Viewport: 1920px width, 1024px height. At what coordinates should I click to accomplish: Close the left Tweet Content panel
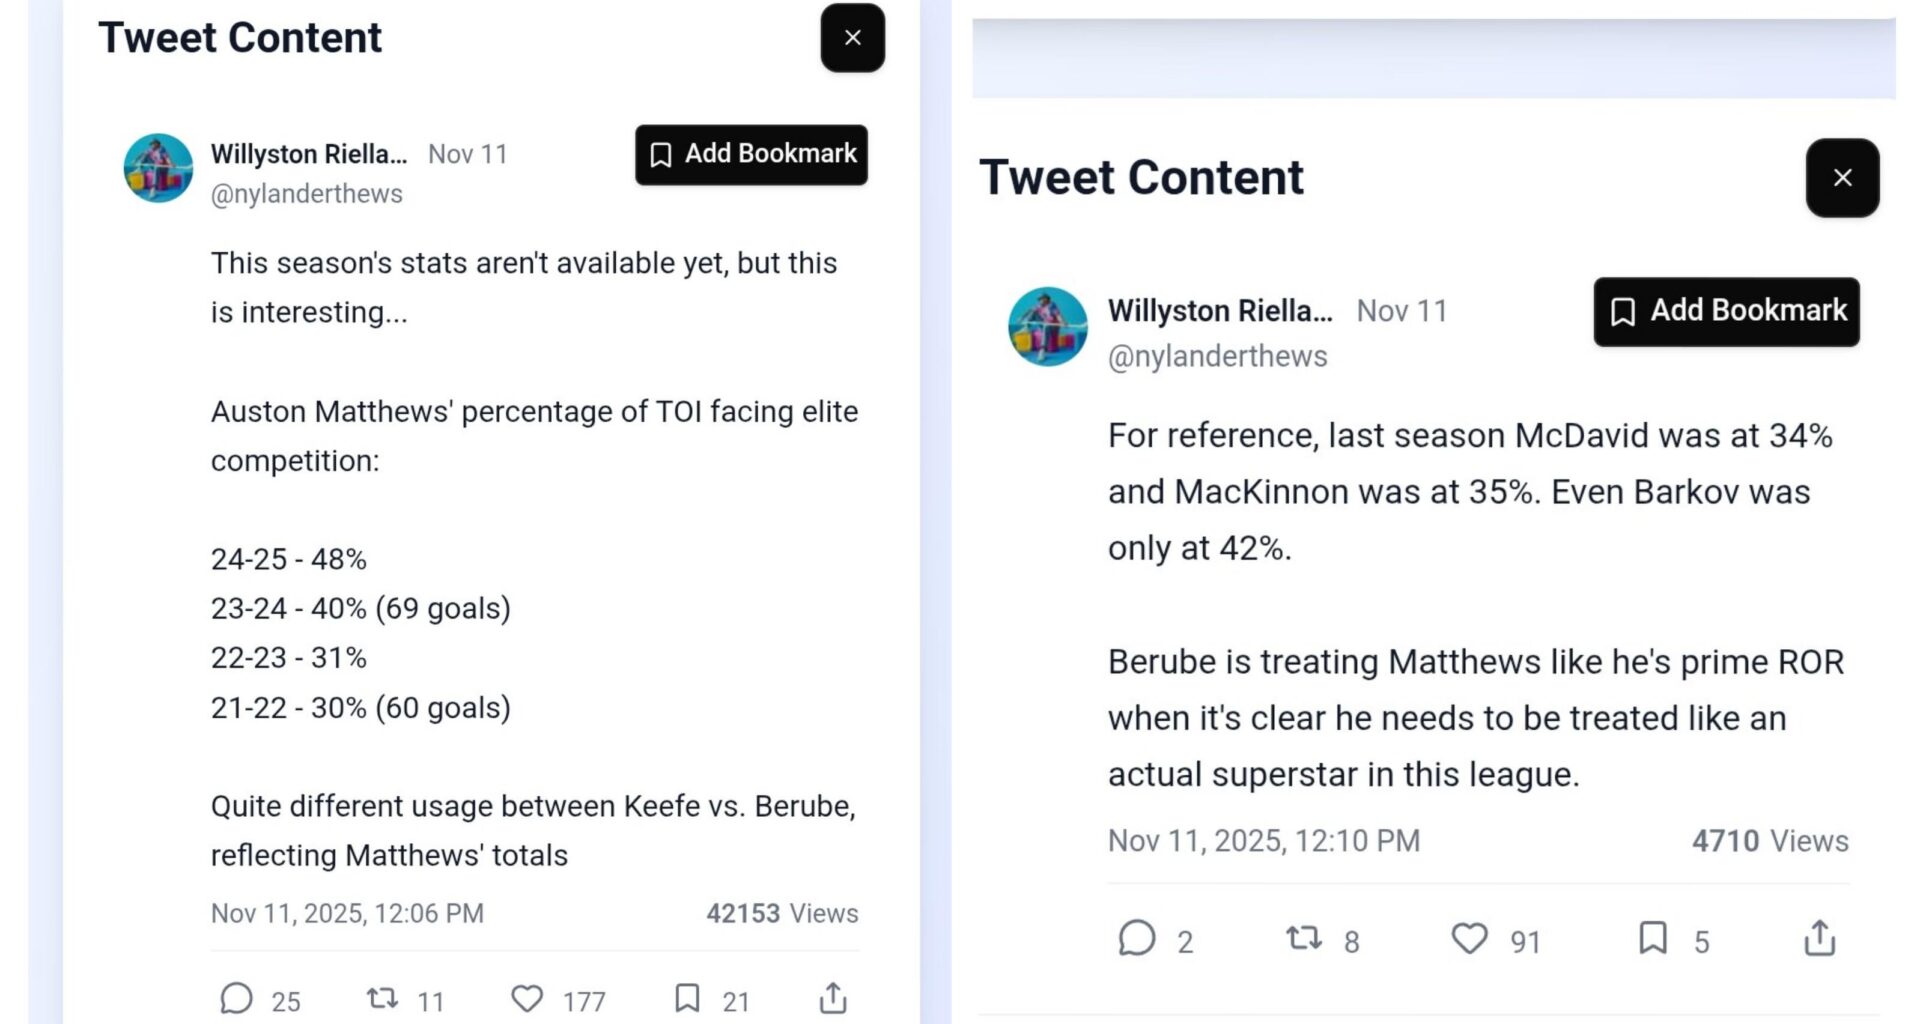(852, 38)
